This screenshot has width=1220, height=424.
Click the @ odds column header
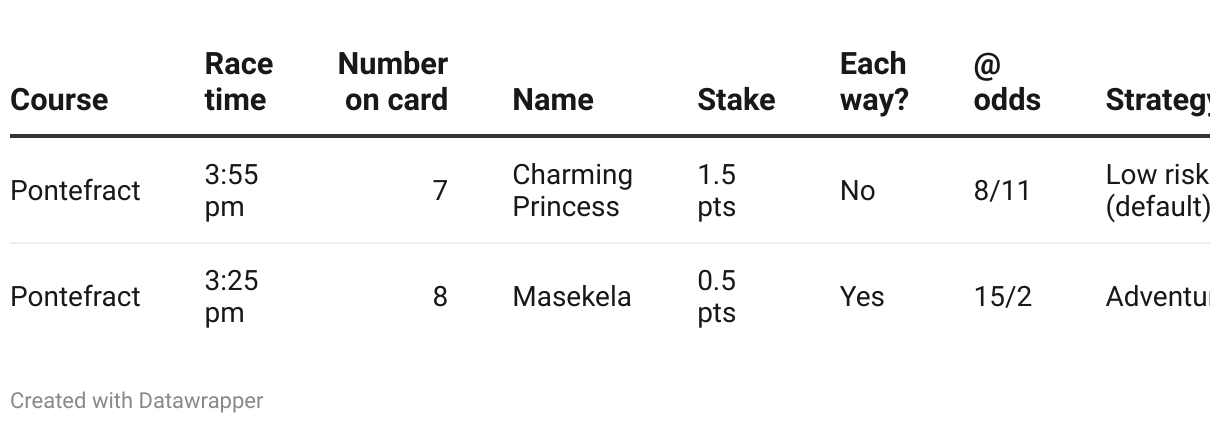coord(1007,82)
